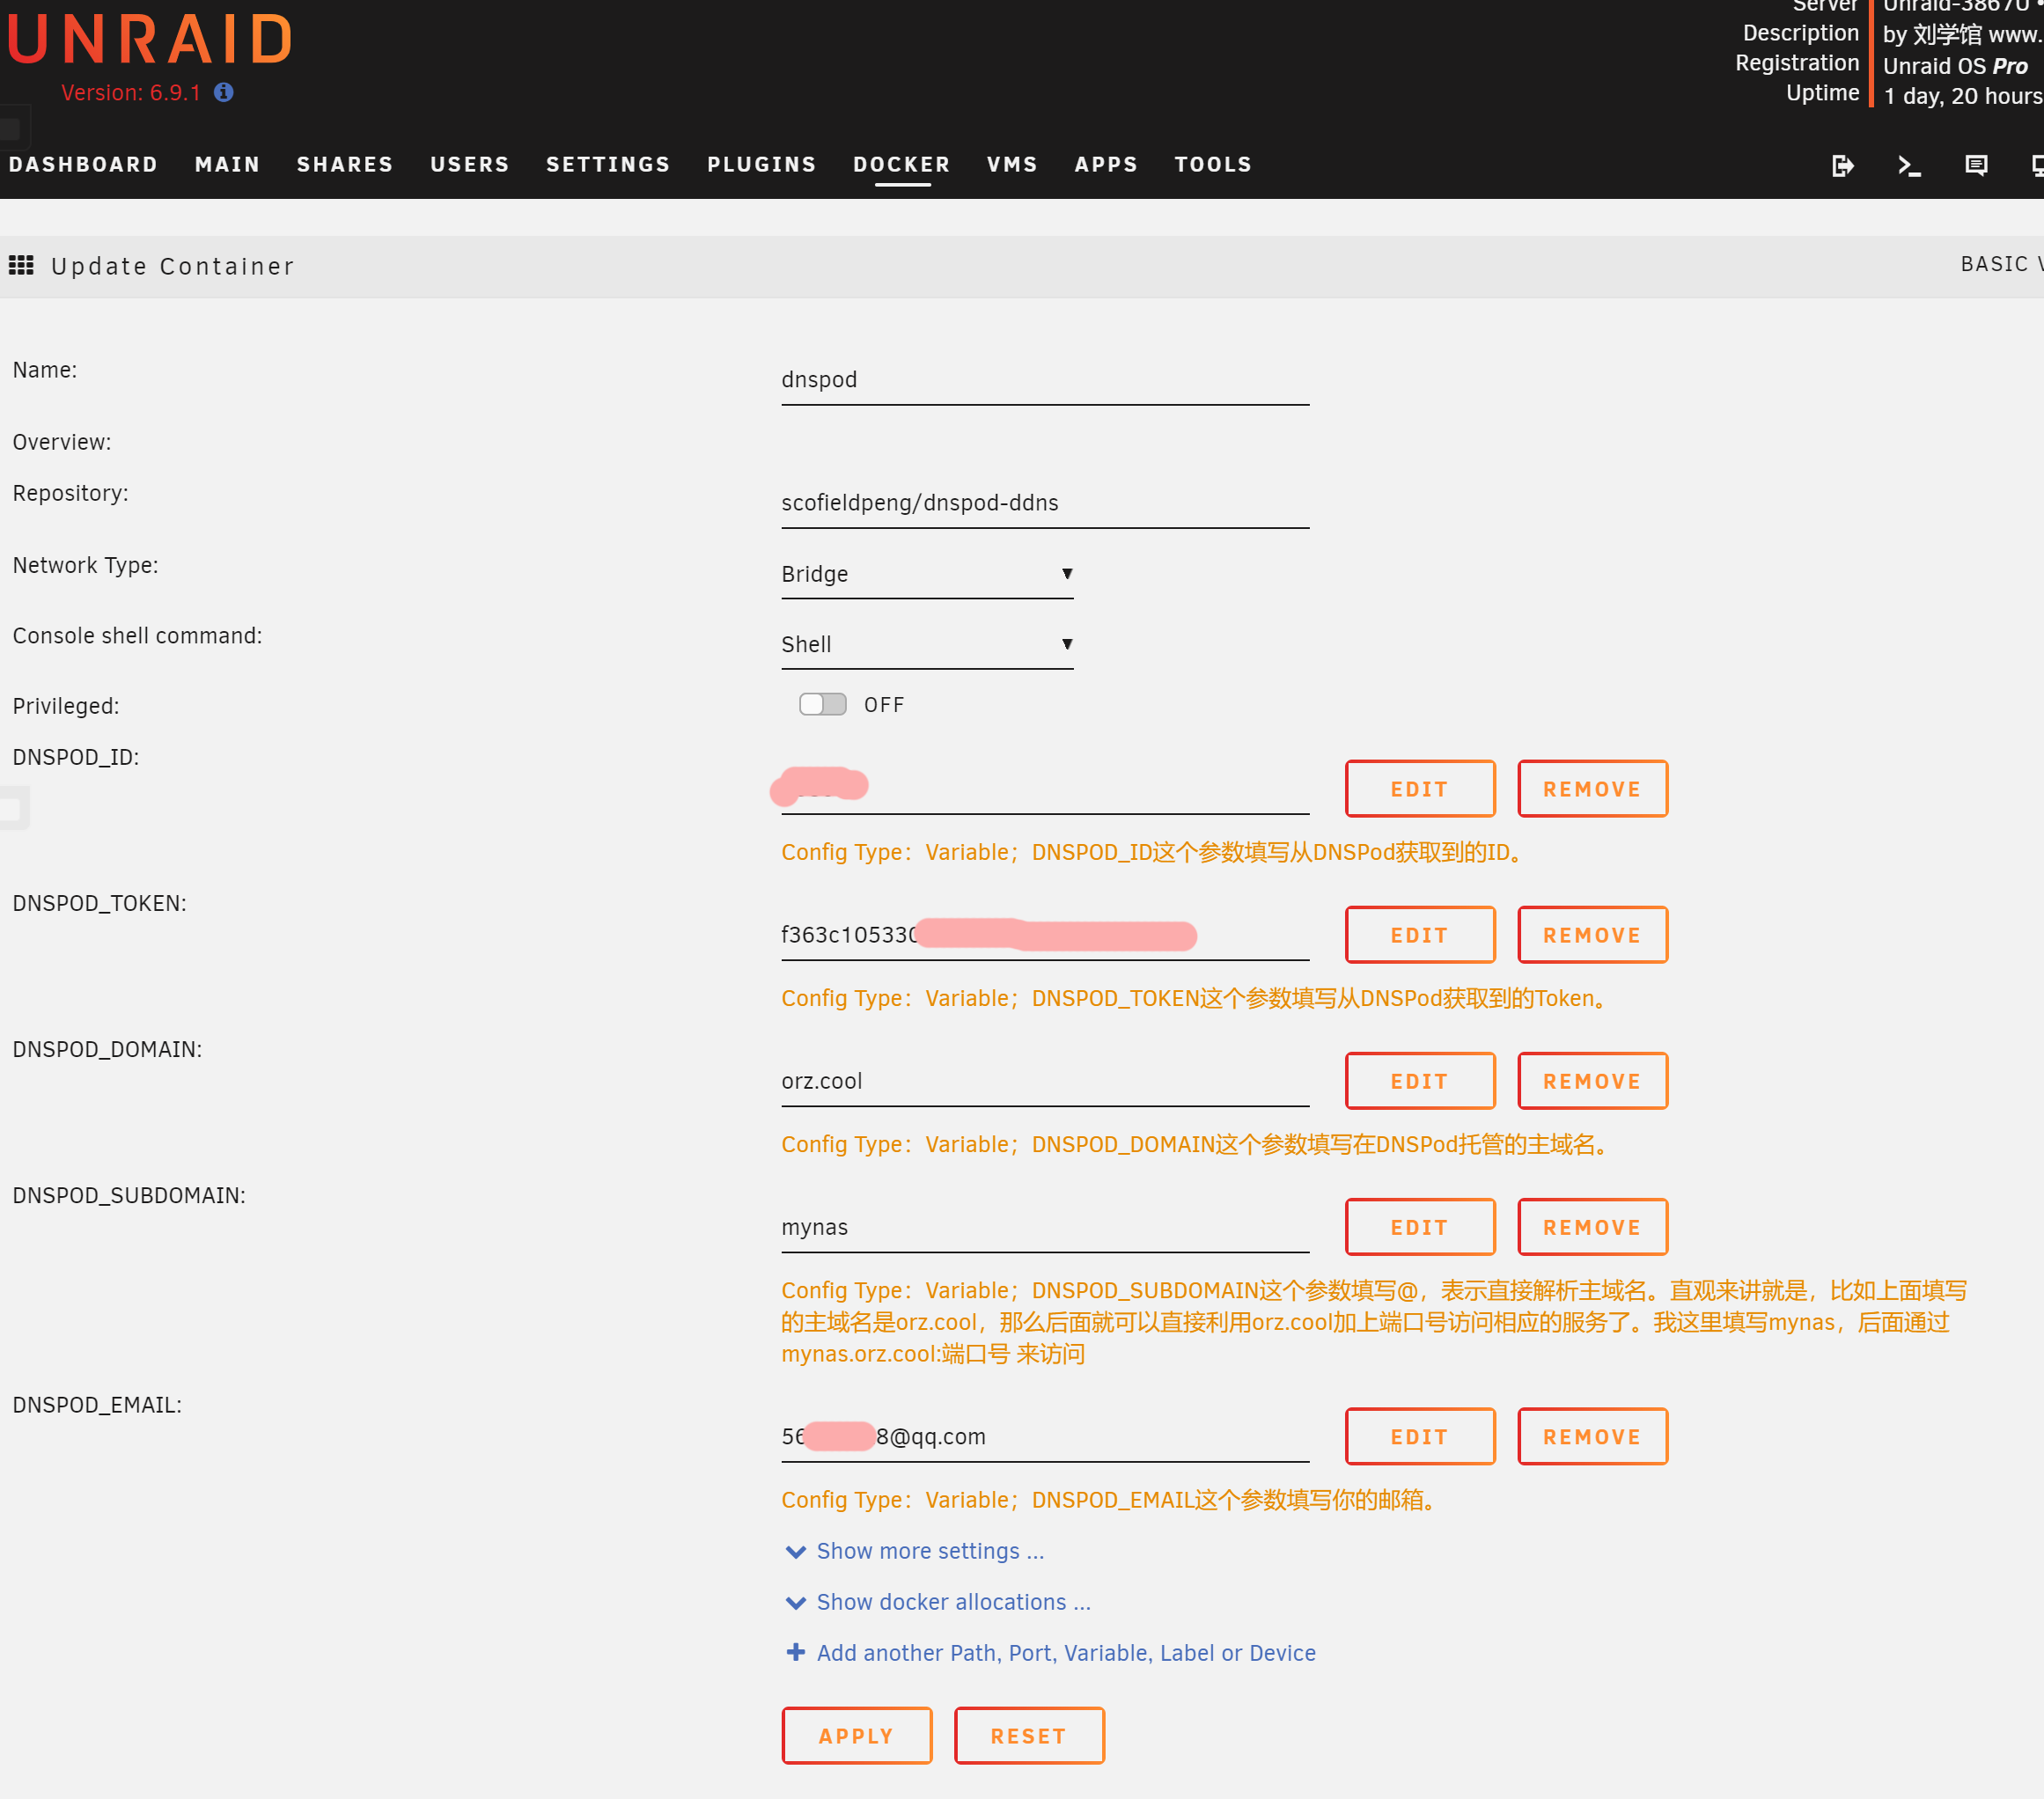Image resolution: width=2044 pixels, height=1799 pixels.
Task: Click APPLY to save container settings
Action: tap(857, 1735)
